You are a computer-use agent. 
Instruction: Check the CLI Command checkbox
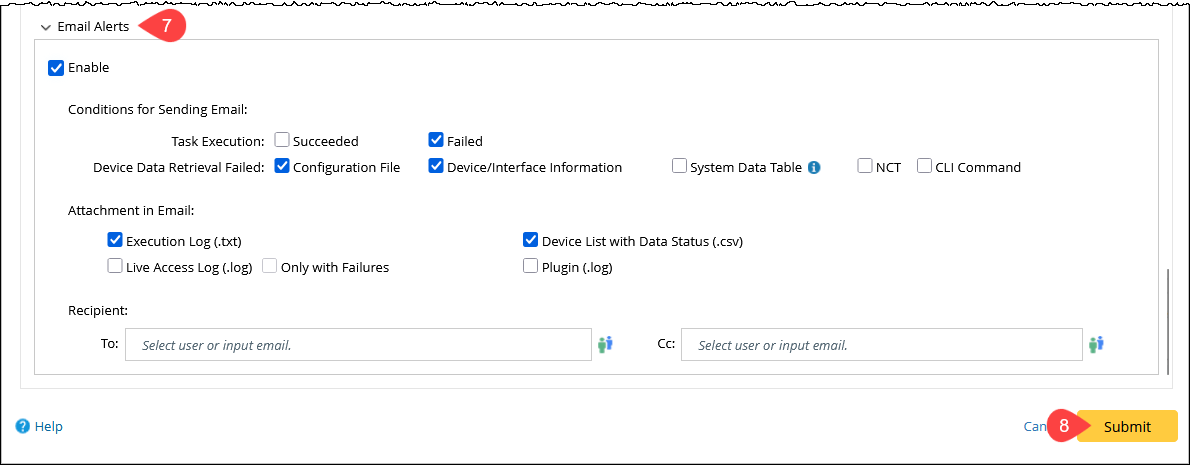click(924, 167)
